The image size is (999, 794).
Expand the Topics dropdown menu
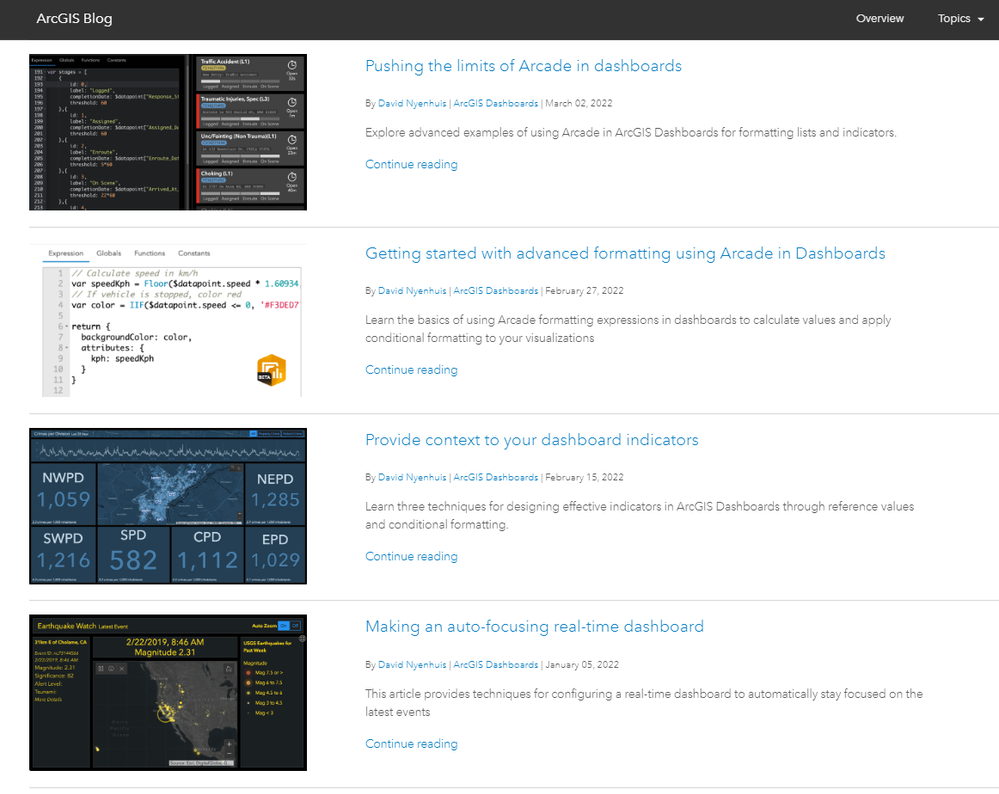click(960, 18)
